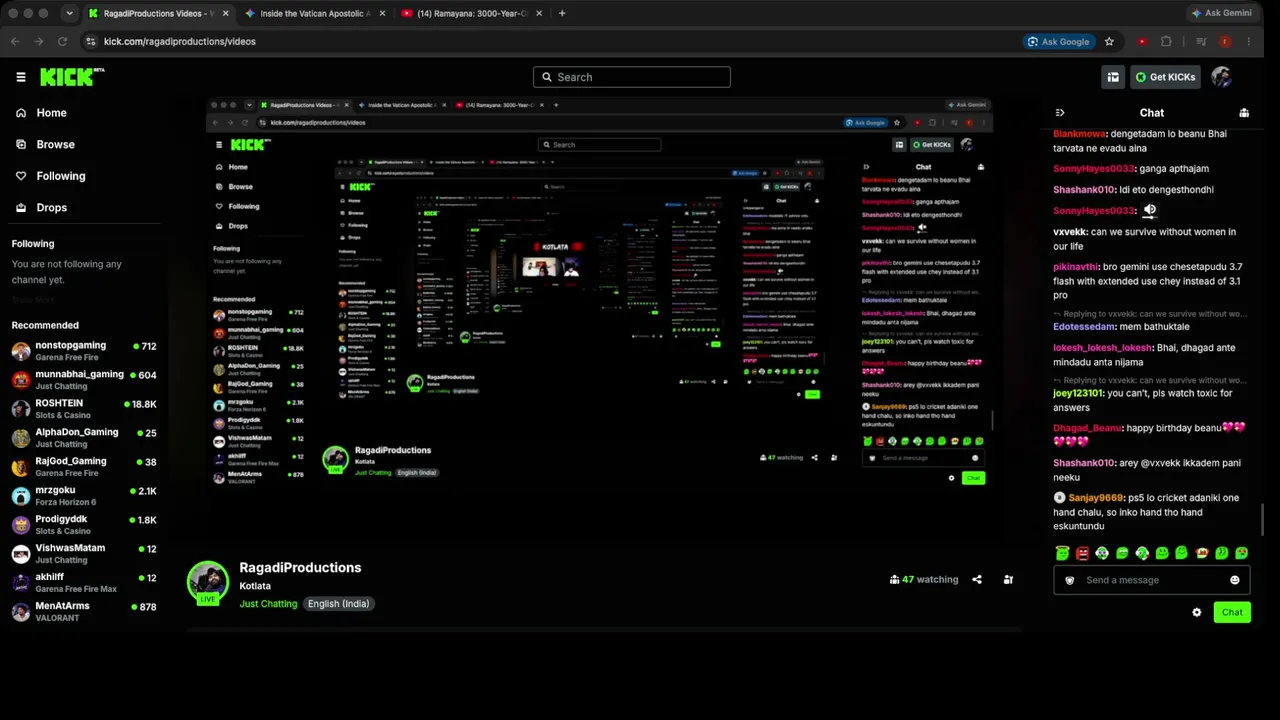Open the nonstopgaming recommended channel
The width and height of the screenshot is (1280, 720).
tap(84, 351)
